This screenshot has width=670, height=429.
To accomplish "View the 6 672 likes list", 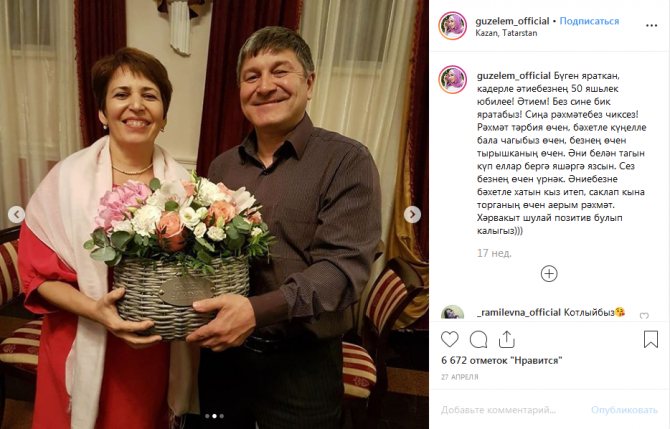I will tap(502, 361).
